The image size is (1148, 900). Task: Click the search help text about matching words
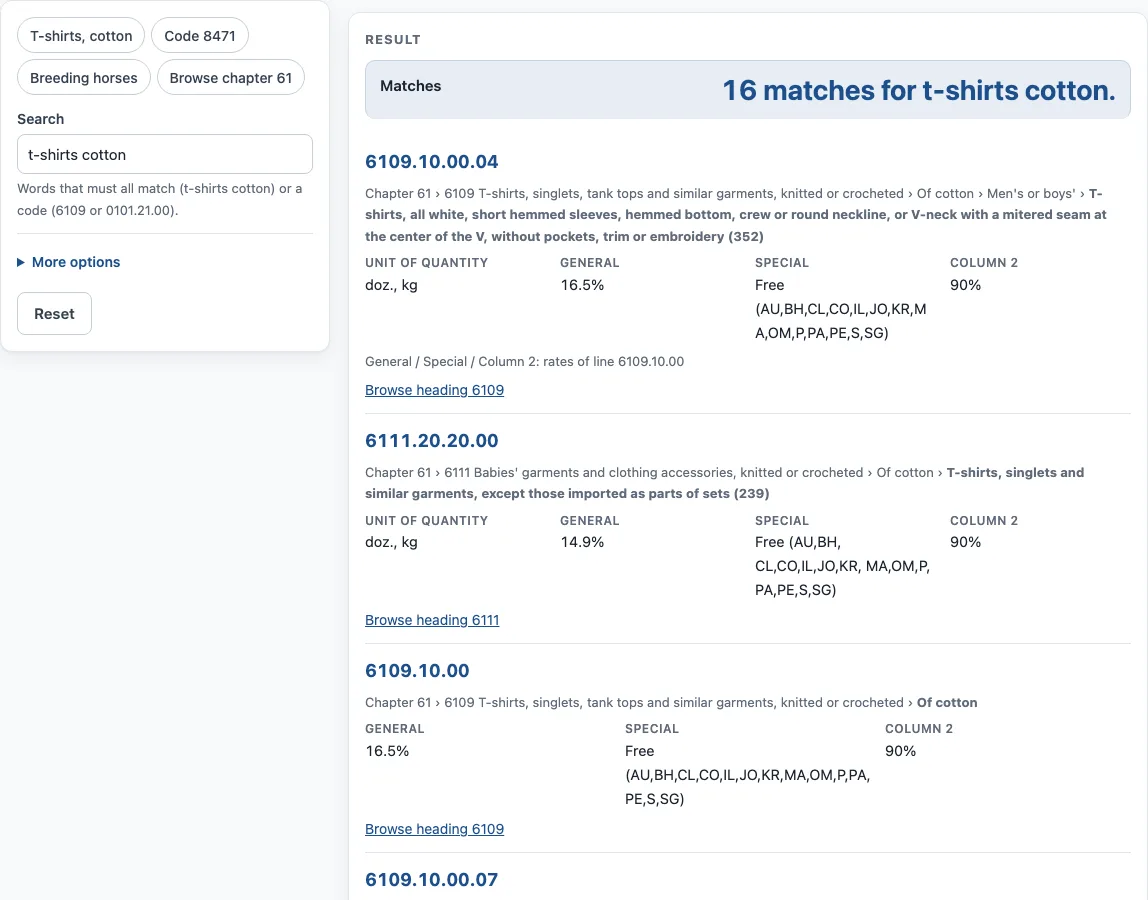click(x=160, y=199)
